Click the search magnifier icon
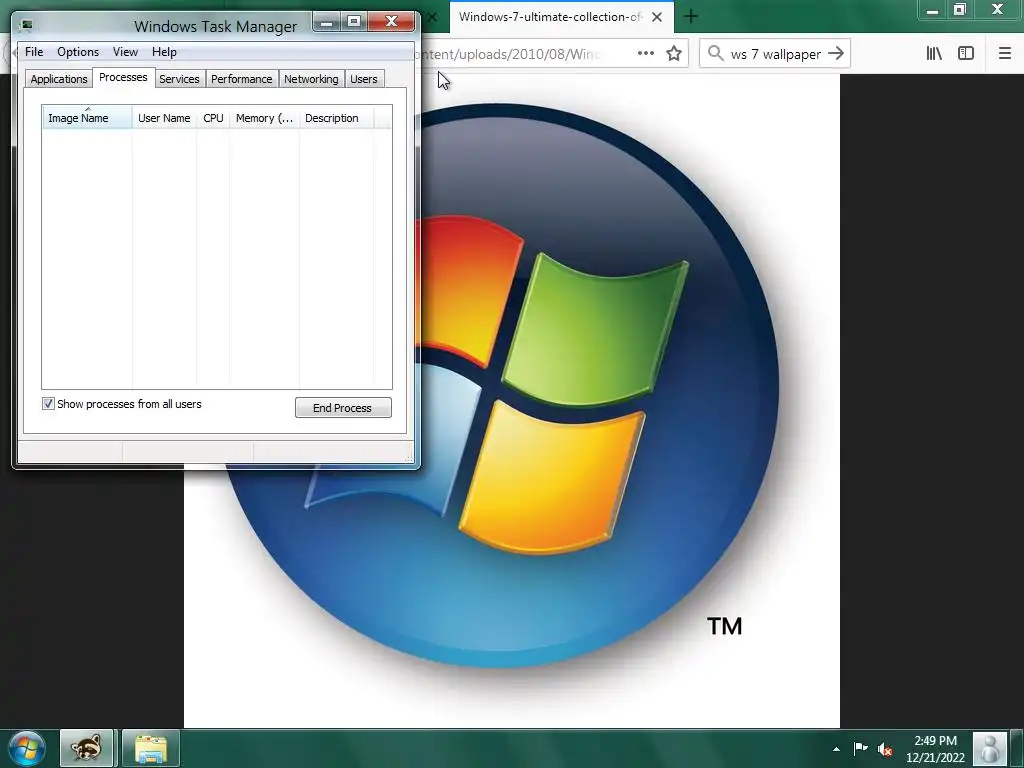The width and height of the screenshot is (1024, 768). tap(716, 54)
